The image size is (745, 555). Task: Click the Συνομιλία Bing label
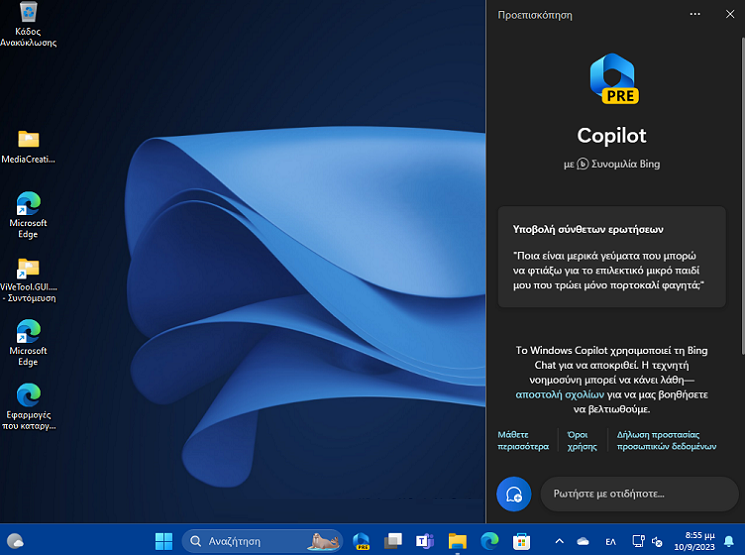[x=625, y=164]
